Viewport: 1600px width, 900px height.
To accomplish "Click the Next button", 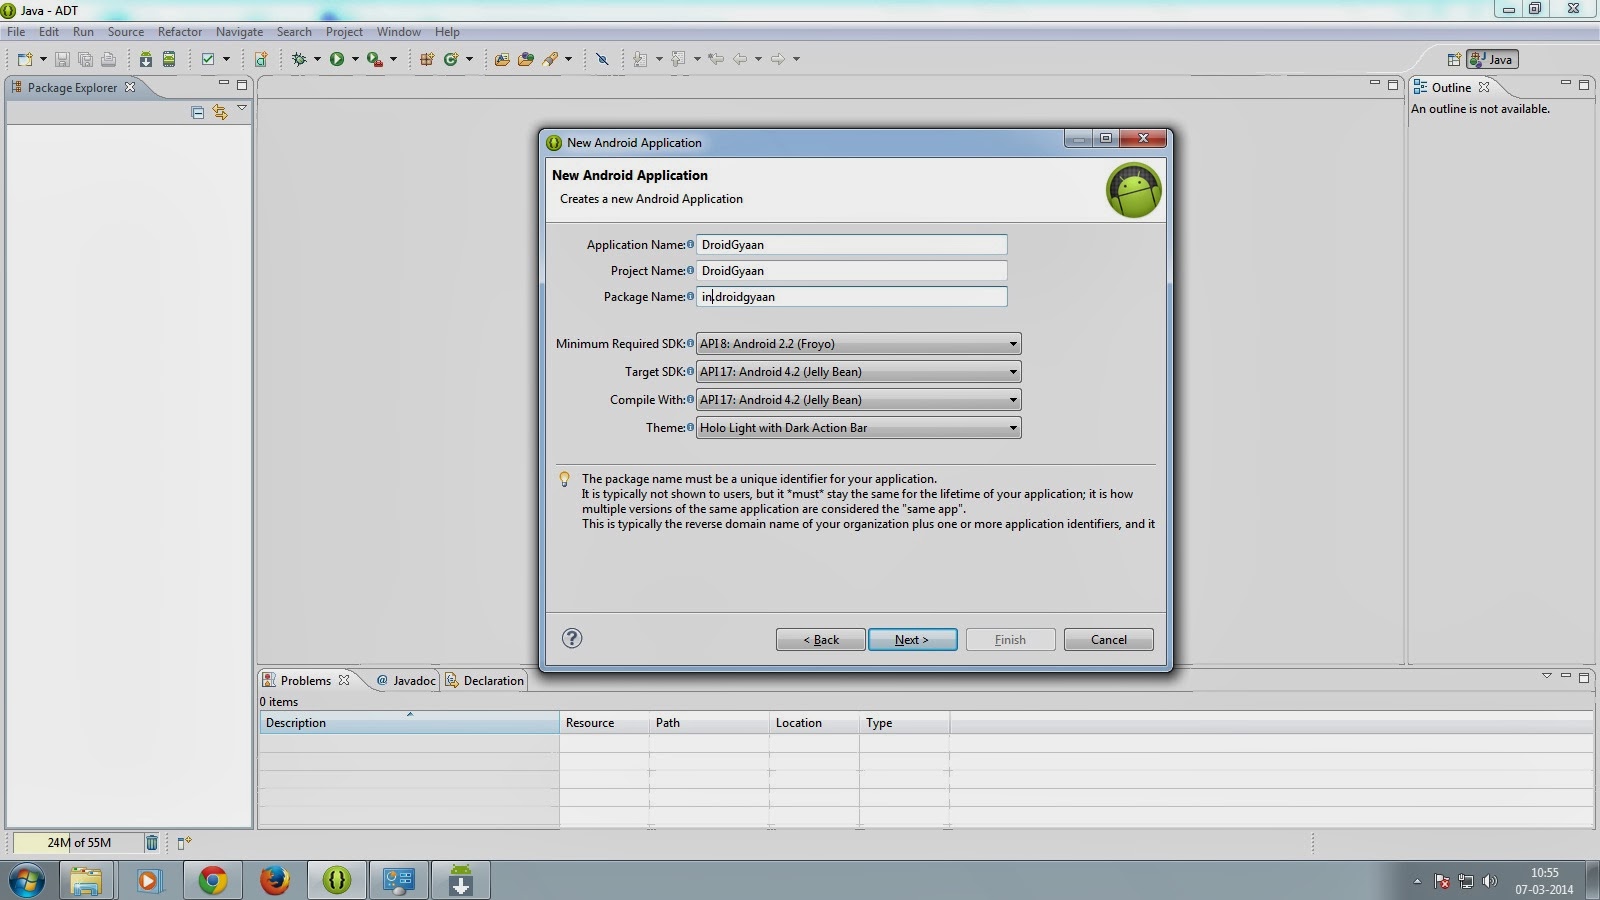I will tap(913, 640).
